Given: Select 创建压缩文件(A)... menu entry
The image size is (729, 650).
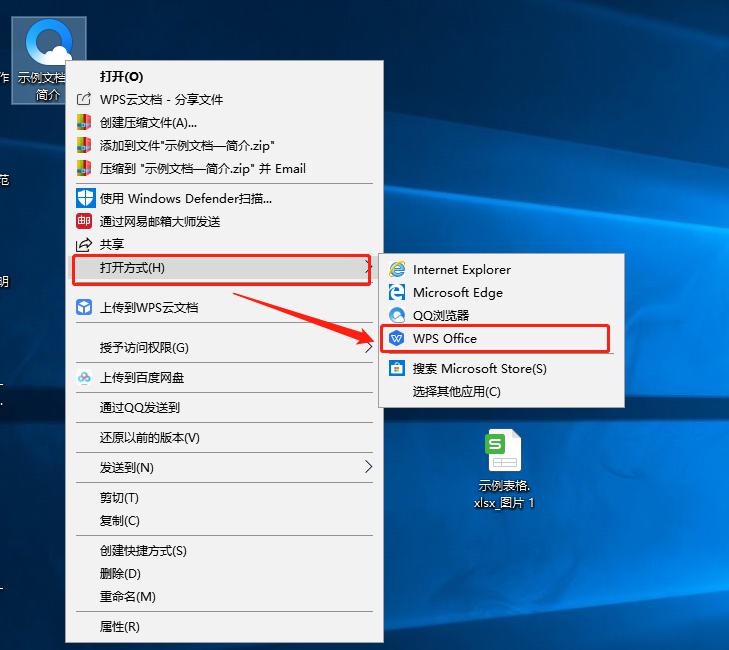Looking at the screenshot, I should point(225,122).
